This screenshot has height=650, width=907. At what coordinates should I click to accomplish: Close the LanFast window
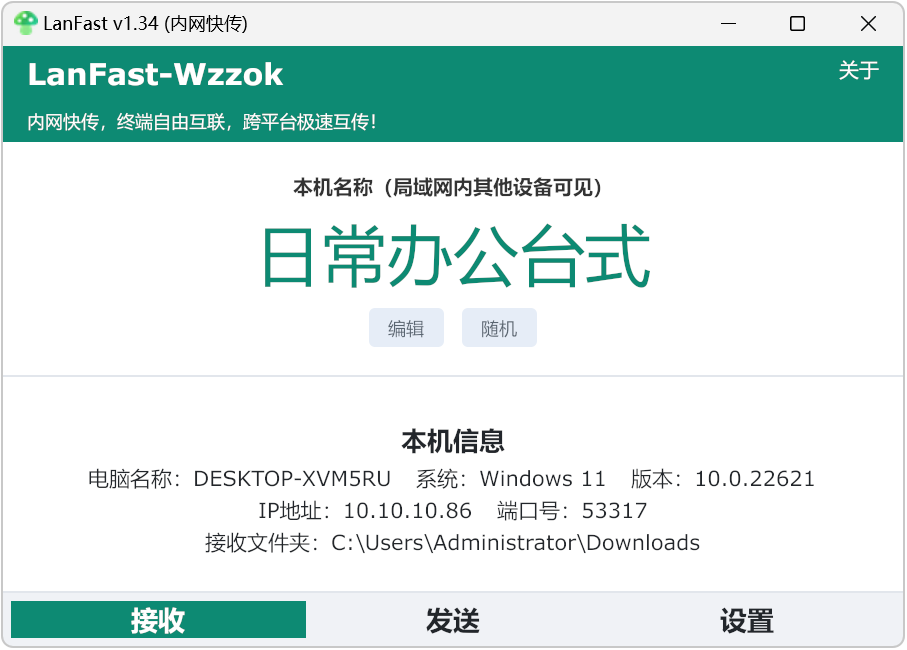(868, 24)
